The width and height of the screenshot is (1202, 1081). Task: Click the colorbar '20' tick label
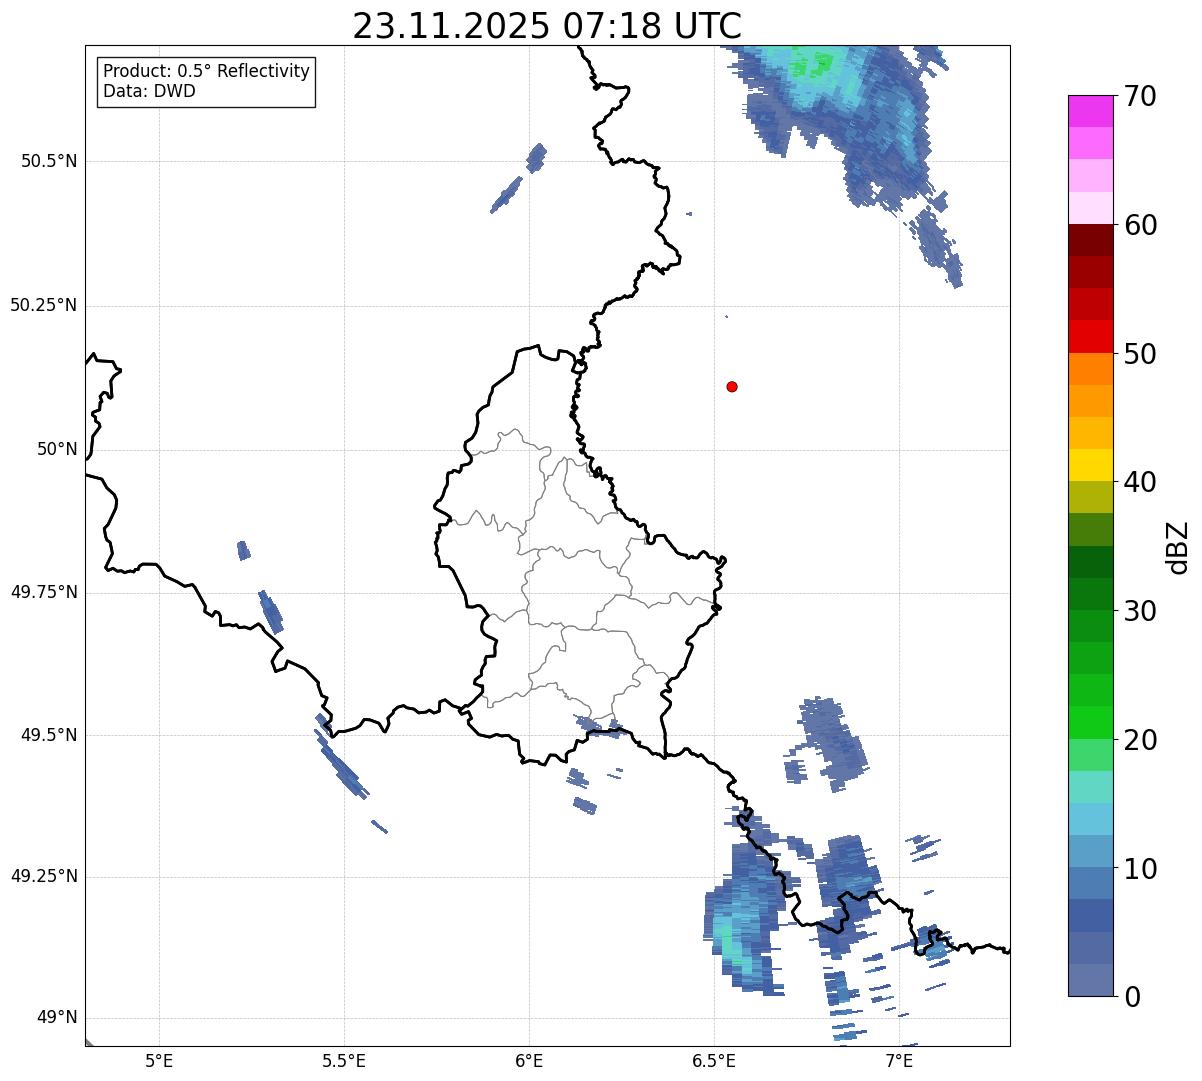tap(1141, 741)
